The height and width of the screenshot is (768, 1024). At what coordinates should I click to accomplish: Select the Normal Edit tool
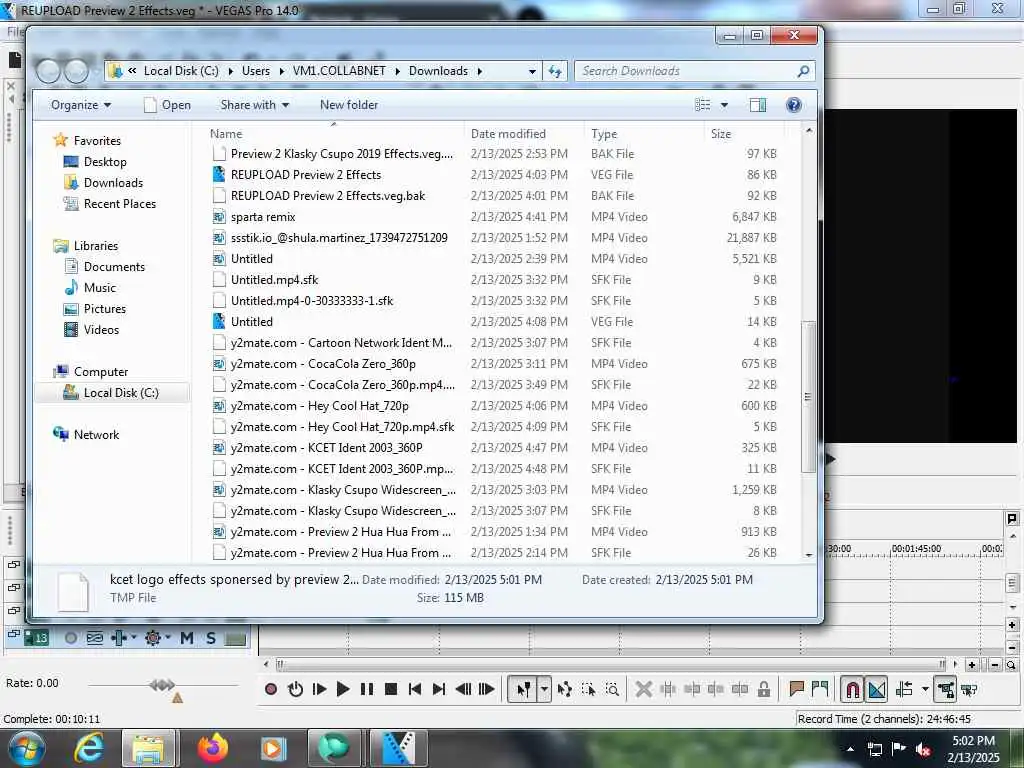523,689
